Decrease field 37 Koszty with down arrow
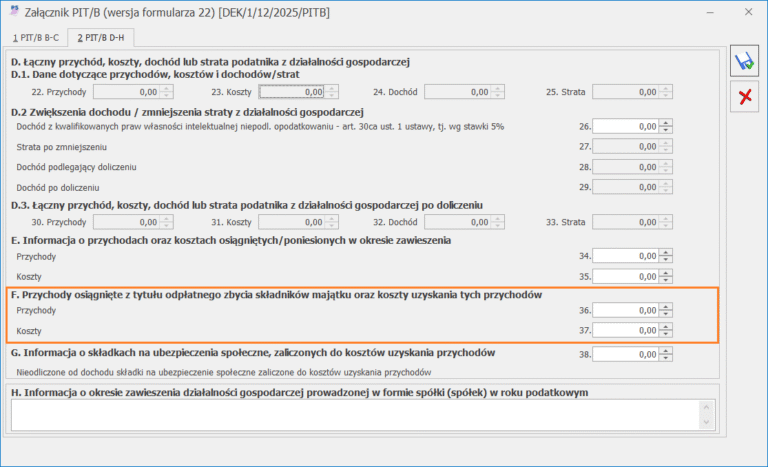 [x=665, y=334]
